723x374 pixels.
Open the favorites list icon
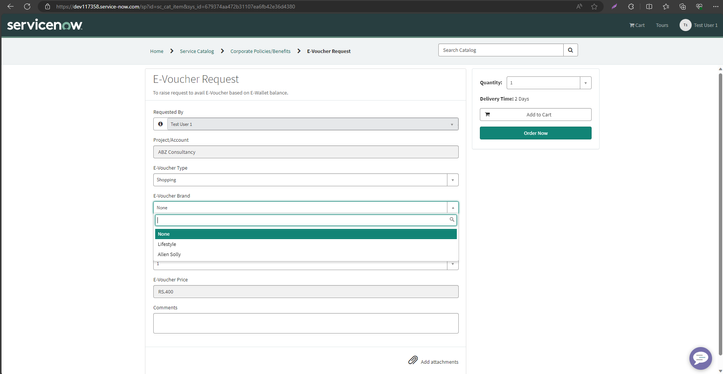pyautogui.click(x=666, y=6)
